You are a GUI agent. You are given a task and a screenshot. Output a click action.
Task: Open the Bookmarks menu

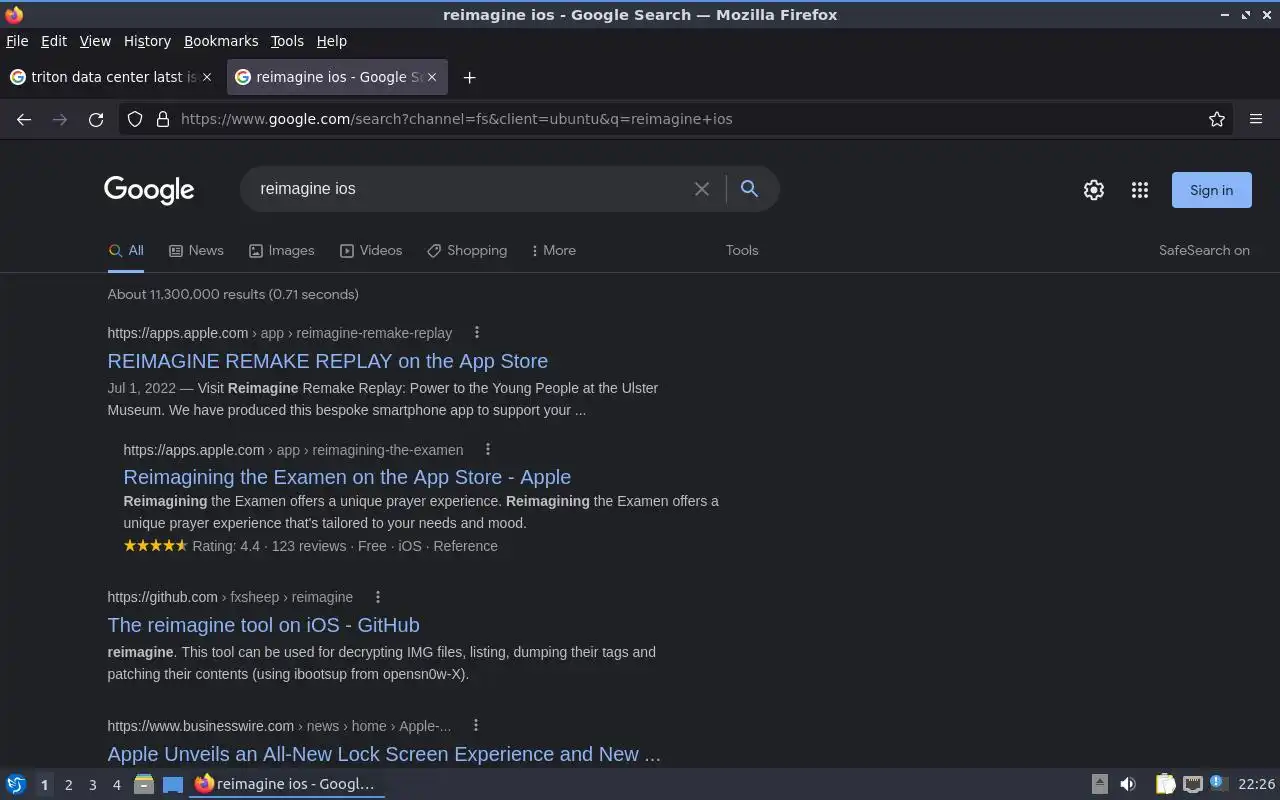[x=221, y=41]
